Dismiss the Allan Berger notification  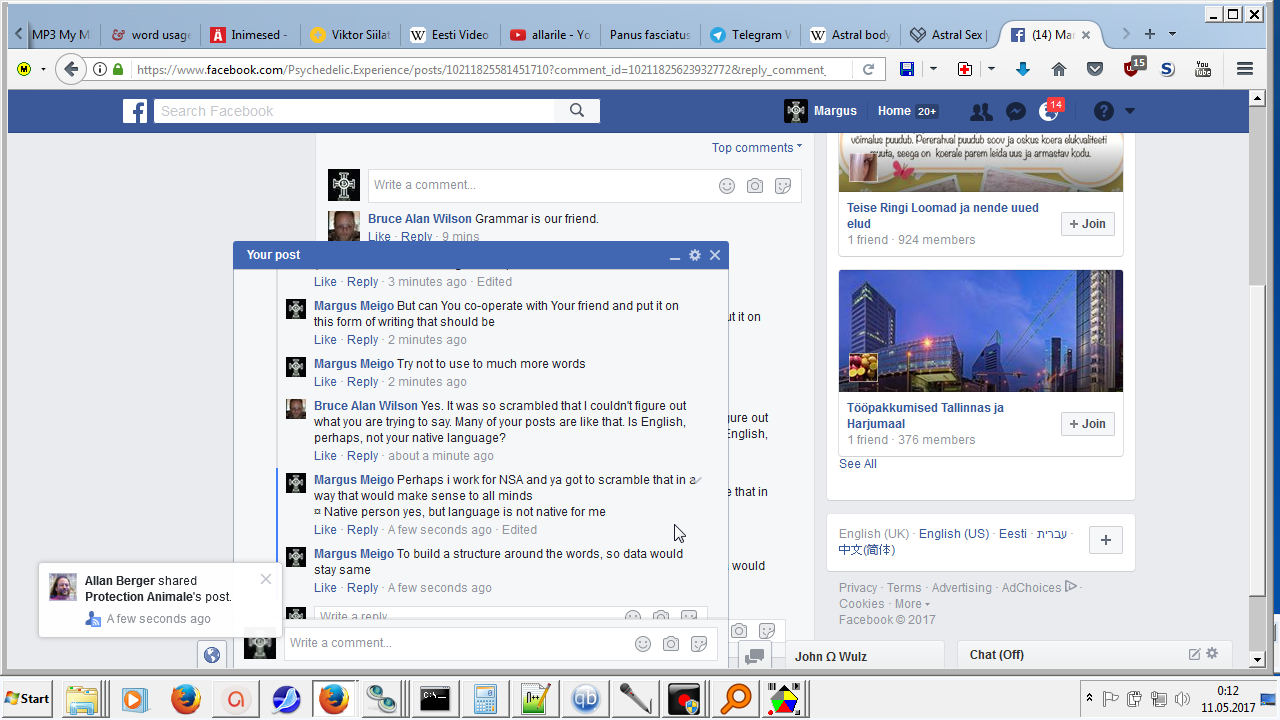(x=265, y=579)
